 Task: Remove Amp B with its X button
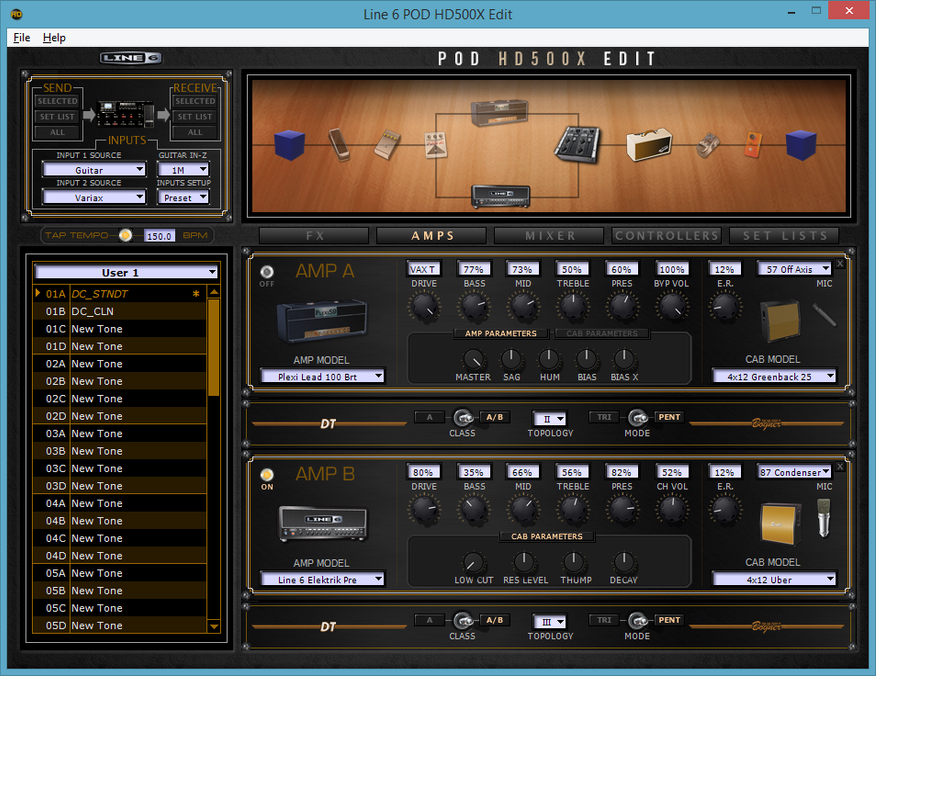click(x=840, y=466)
